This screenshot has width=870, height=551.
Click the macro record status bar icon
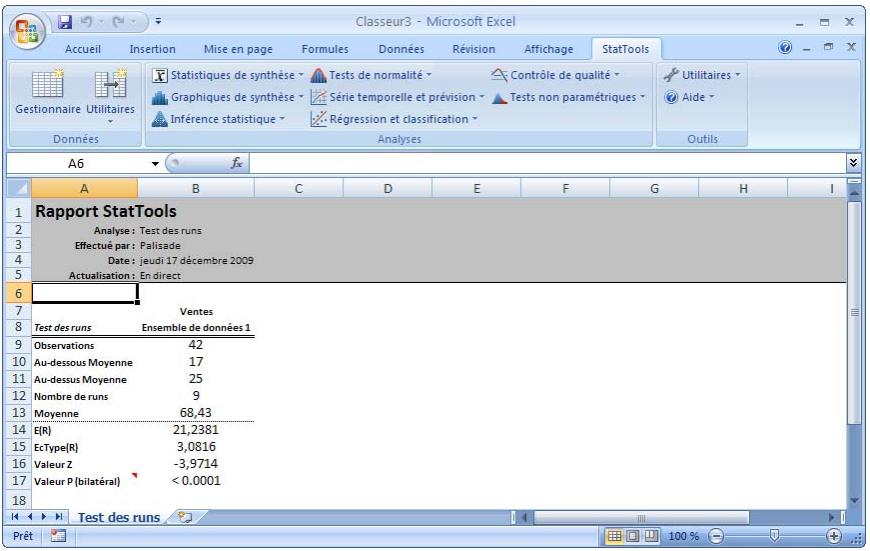tap(58, 536)
